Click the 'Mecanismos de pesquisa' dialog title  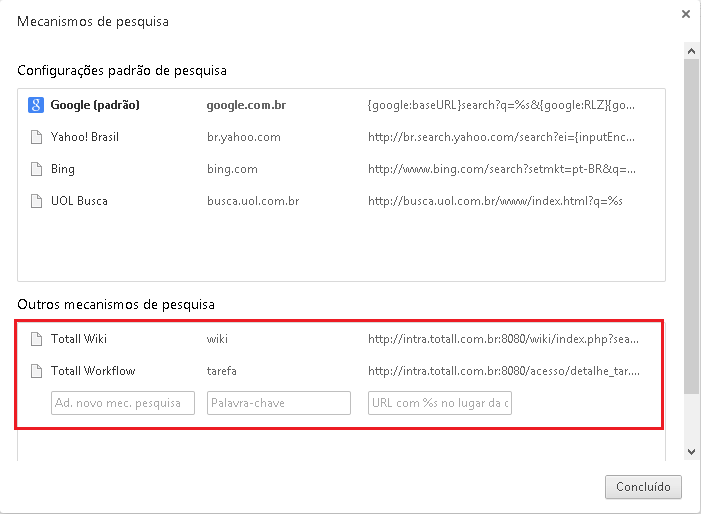pos(93,22)
